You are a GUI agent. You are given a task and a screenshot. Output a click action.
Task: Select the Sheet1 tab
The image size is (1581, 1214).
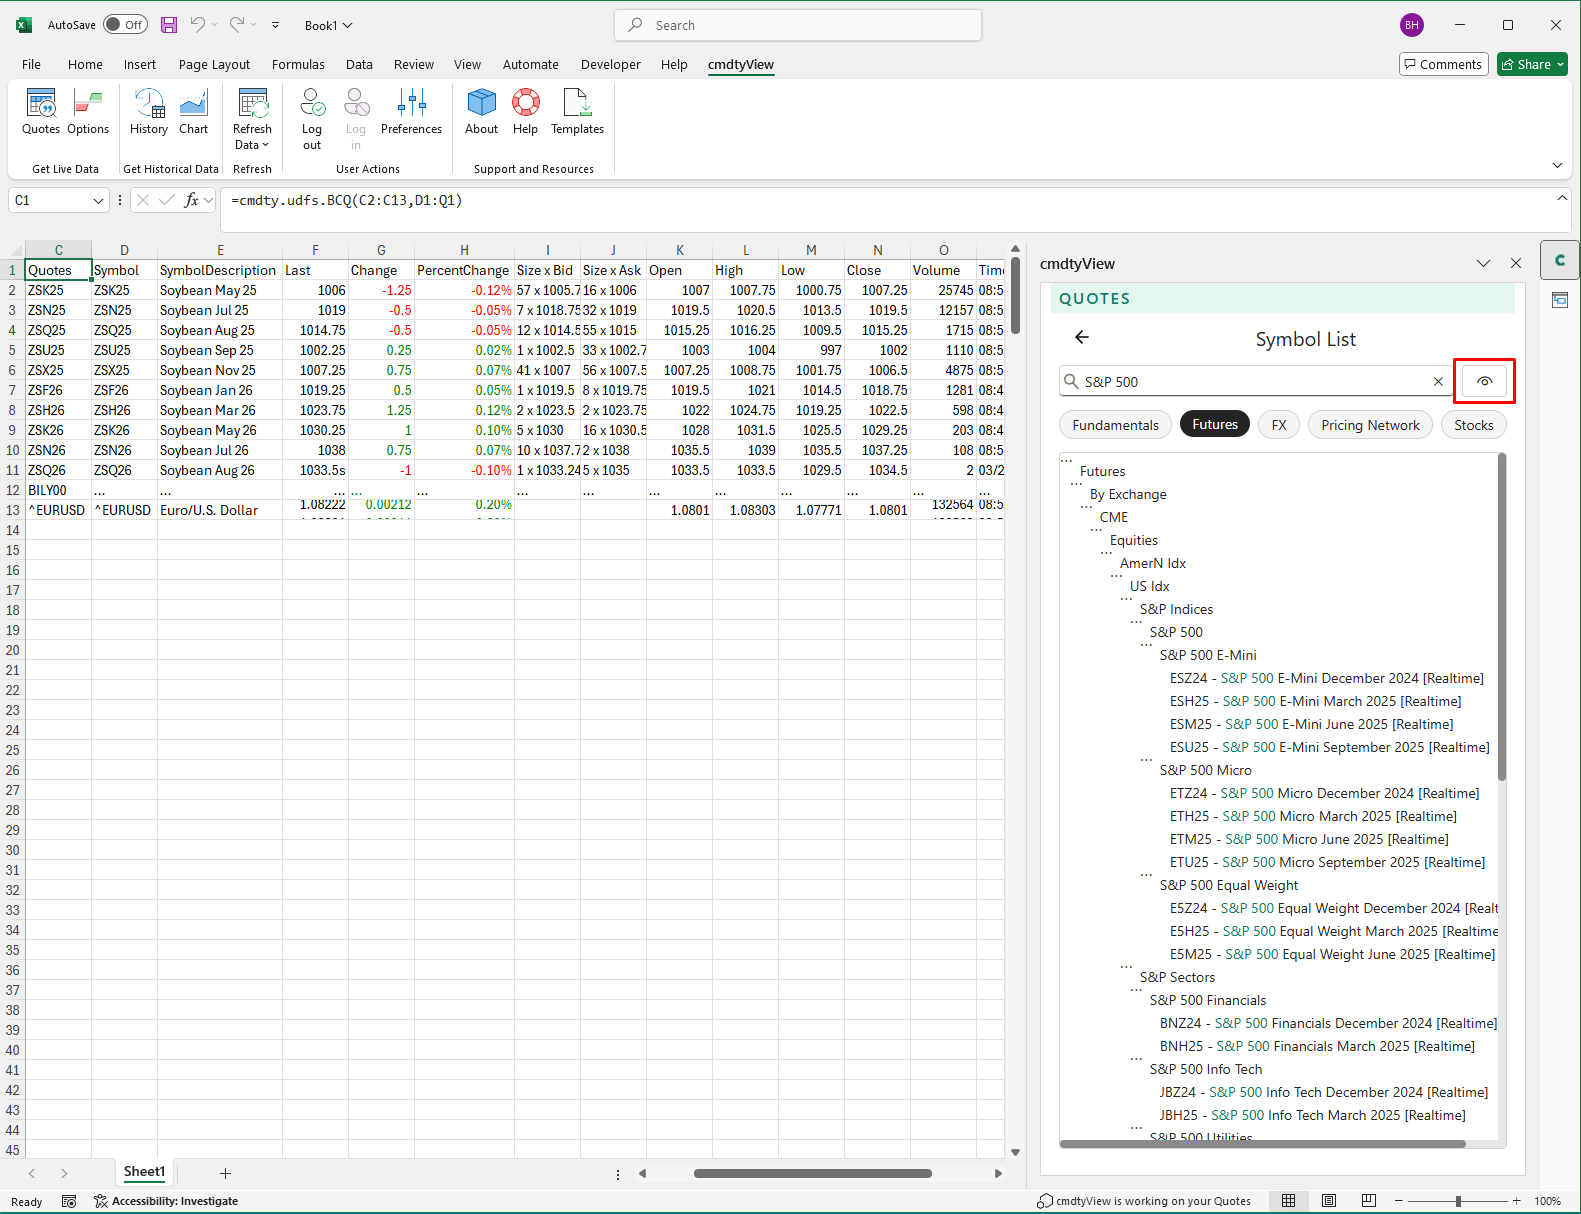144,1172
